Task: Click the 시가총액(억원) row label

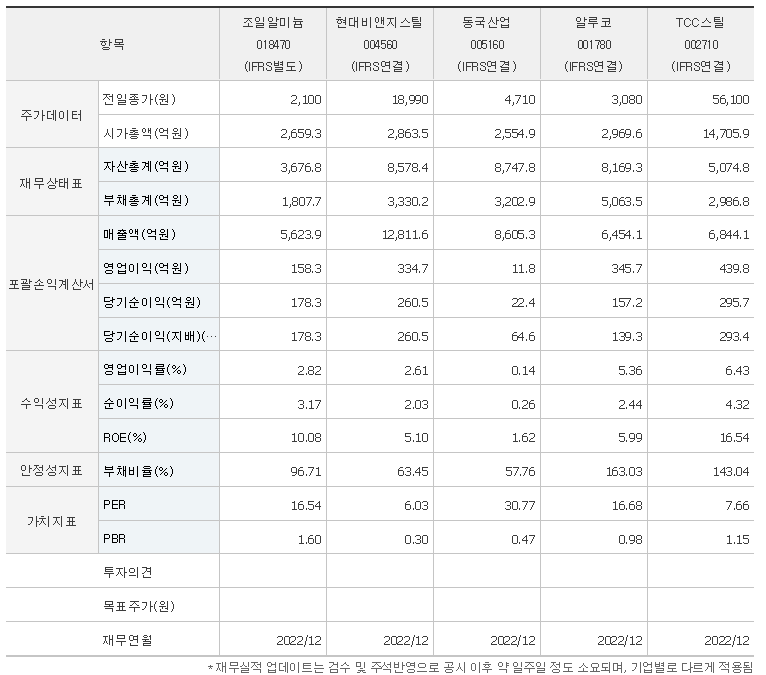Action: tap(146, 133)
